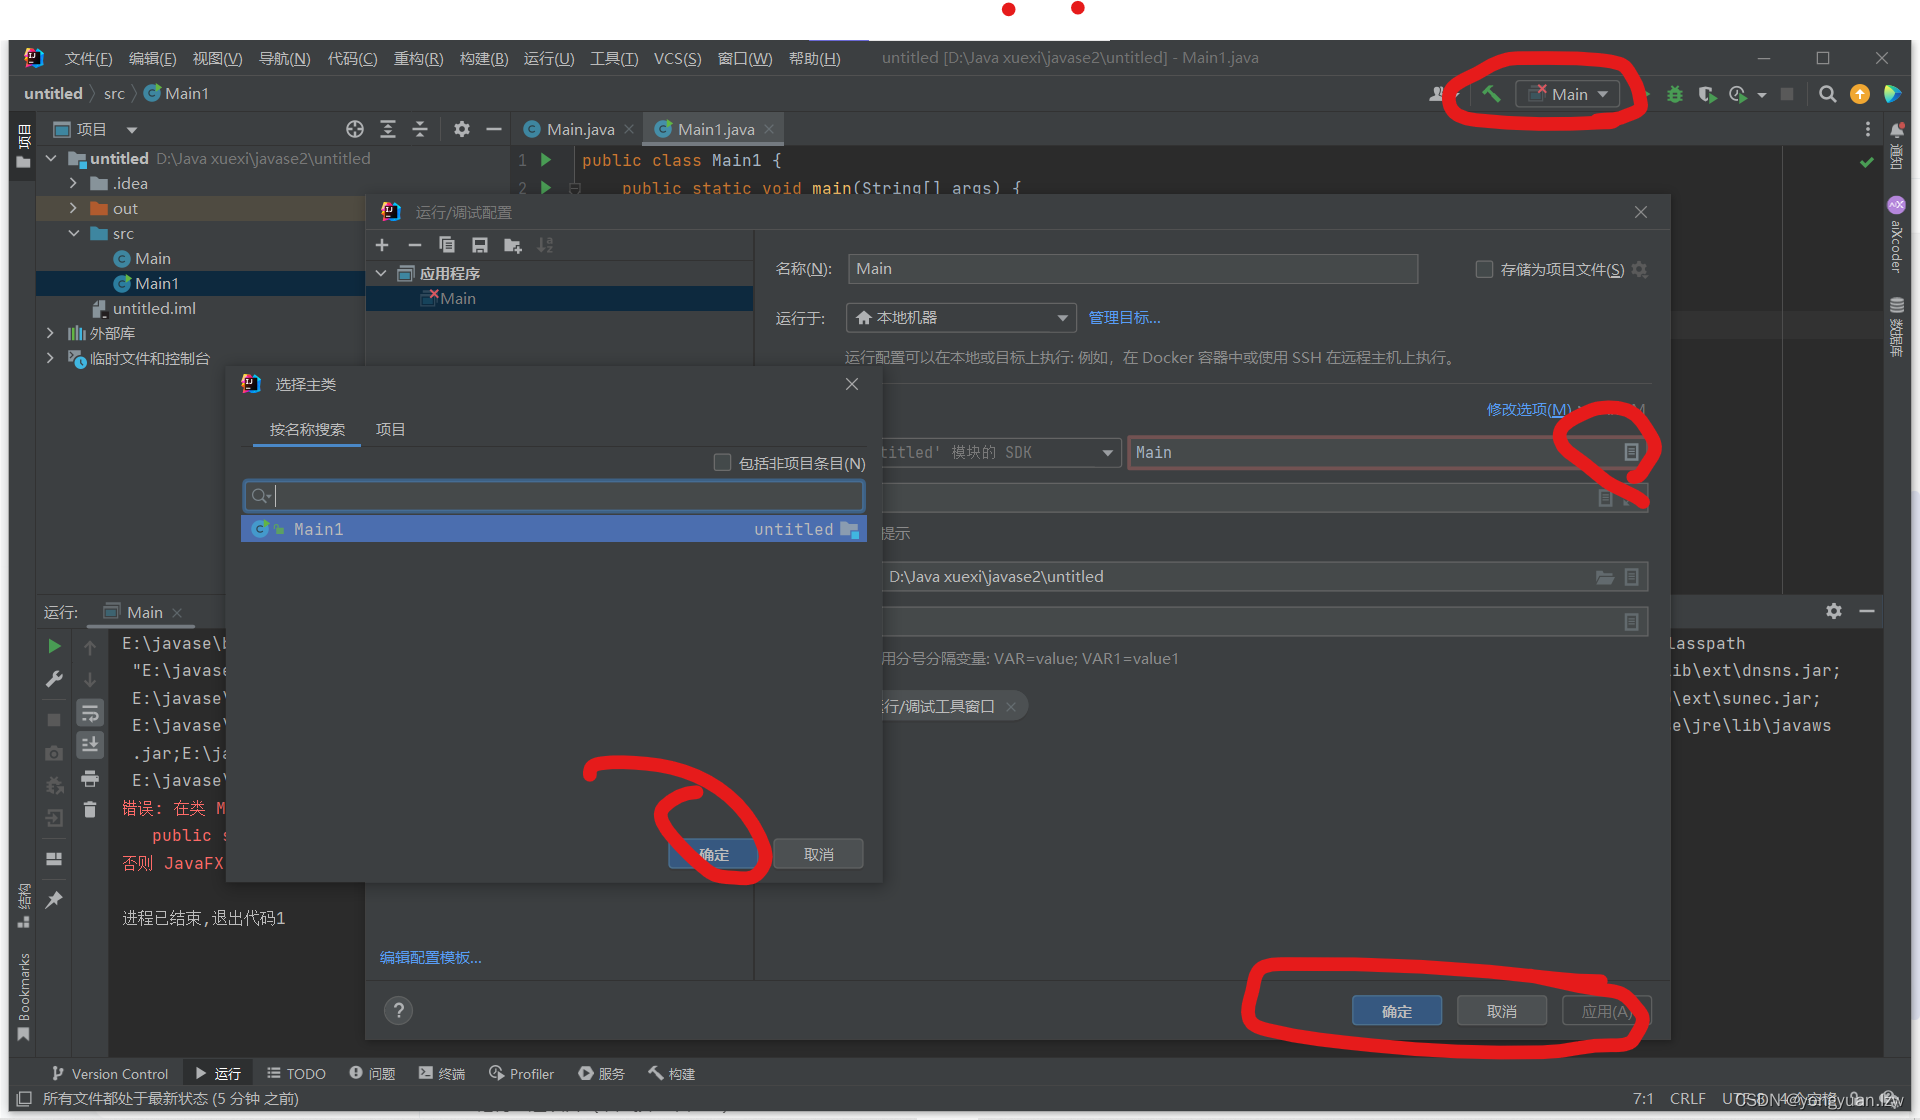
Task: Switch to the Project tab in class chooser
Action: click(390, 429)
